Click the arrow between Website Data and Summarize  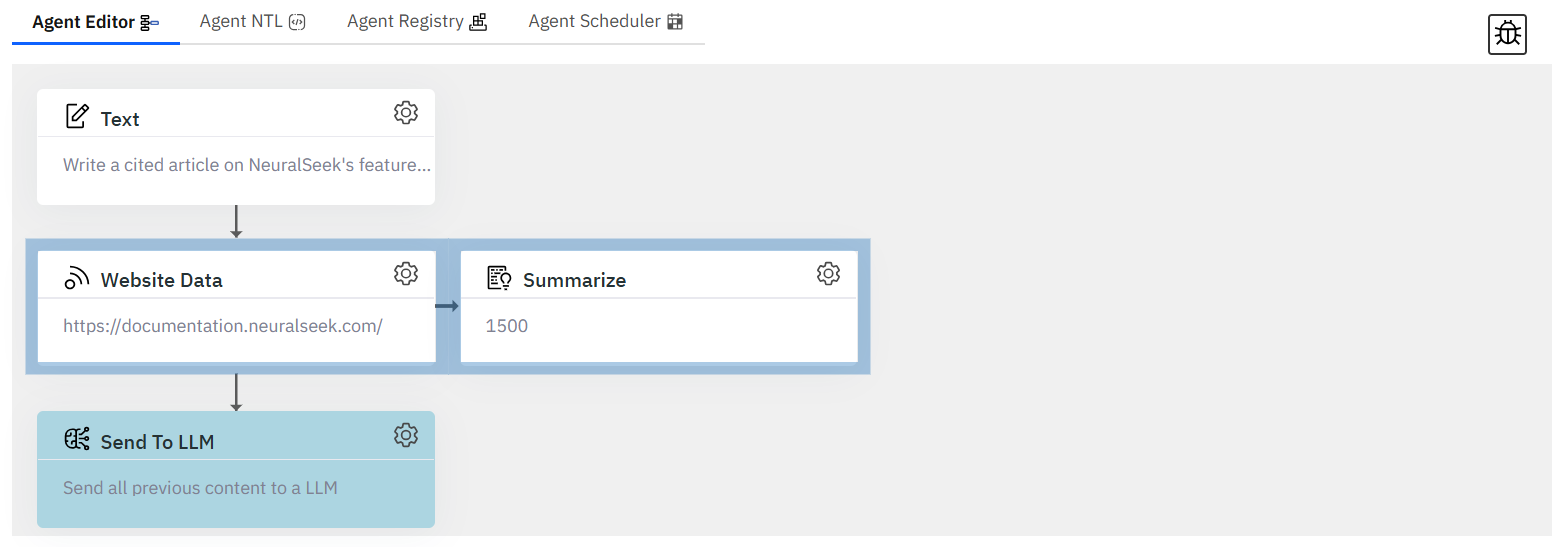tap(447, 306)
